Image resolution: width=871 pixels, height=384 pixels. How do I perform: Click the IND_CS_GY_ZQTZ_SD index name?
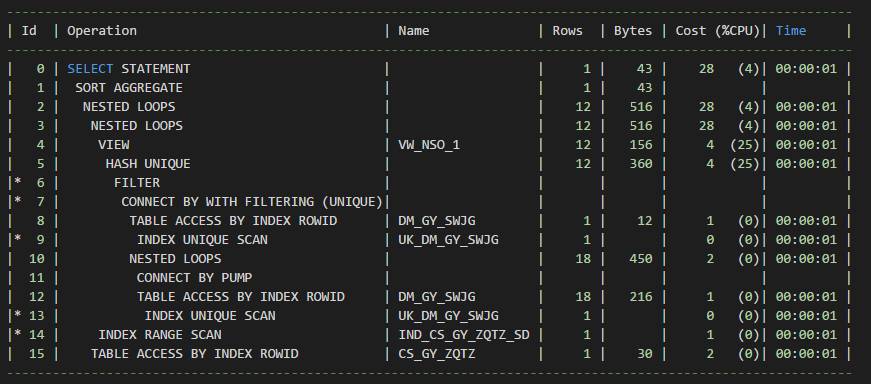click(464, 335)
